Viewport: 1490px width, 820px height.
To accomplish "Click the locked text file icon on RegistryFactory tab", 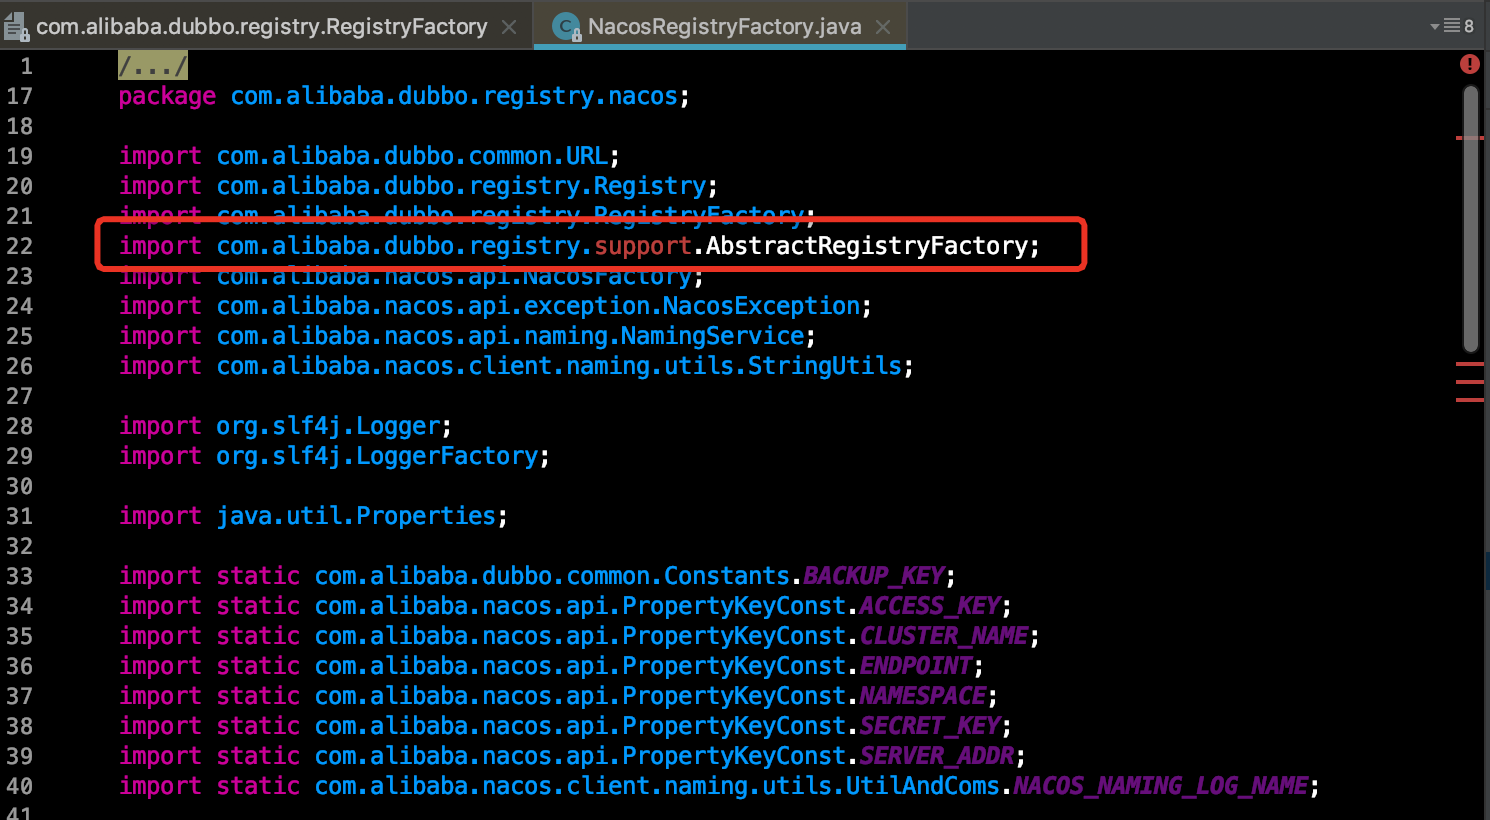I will click(x=16, y=27).
